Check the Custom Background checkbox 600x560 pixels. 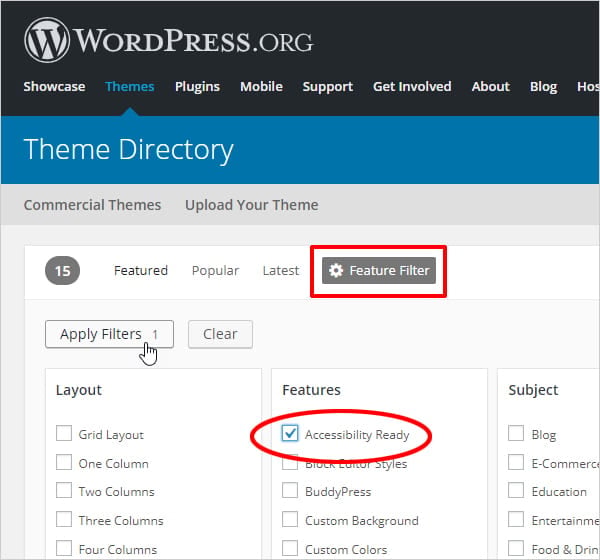[290, 520]
